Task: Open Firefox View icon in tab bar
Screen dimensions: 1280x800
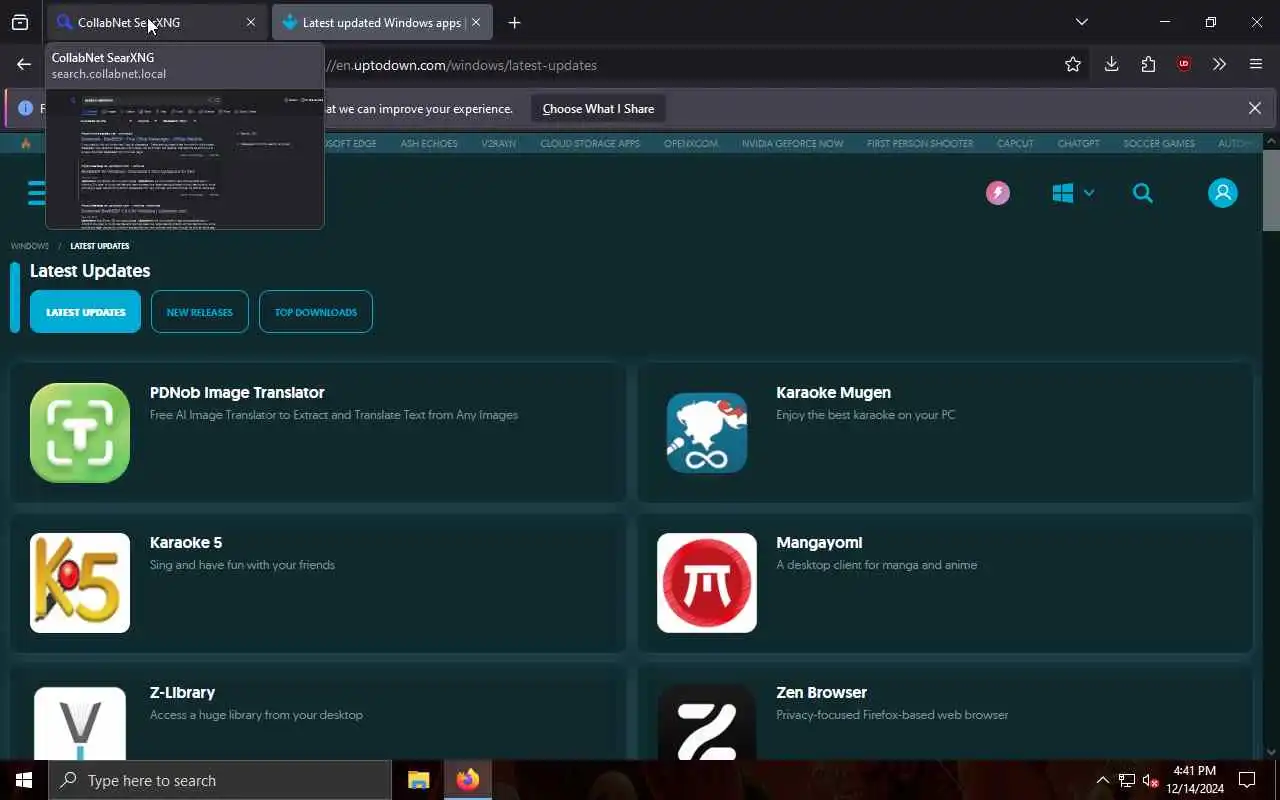Action: click(20, 22)
